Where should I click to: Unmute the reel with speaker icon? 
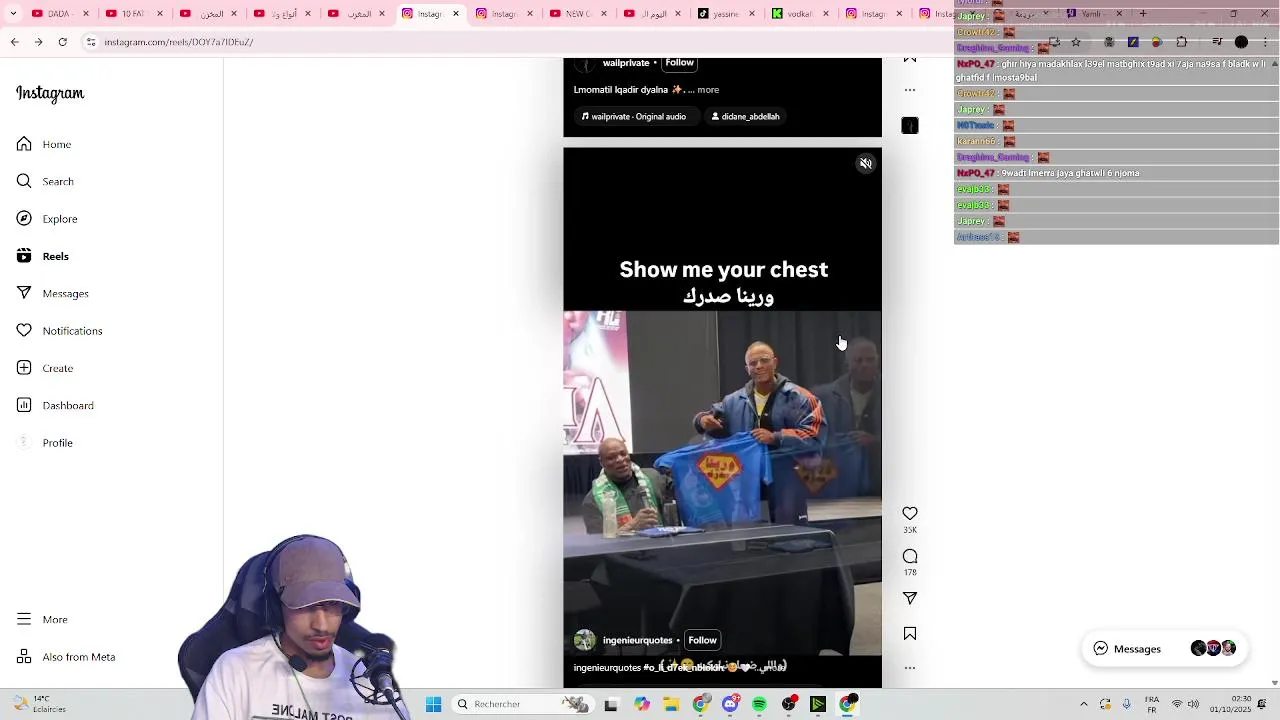tap(866, 164)
